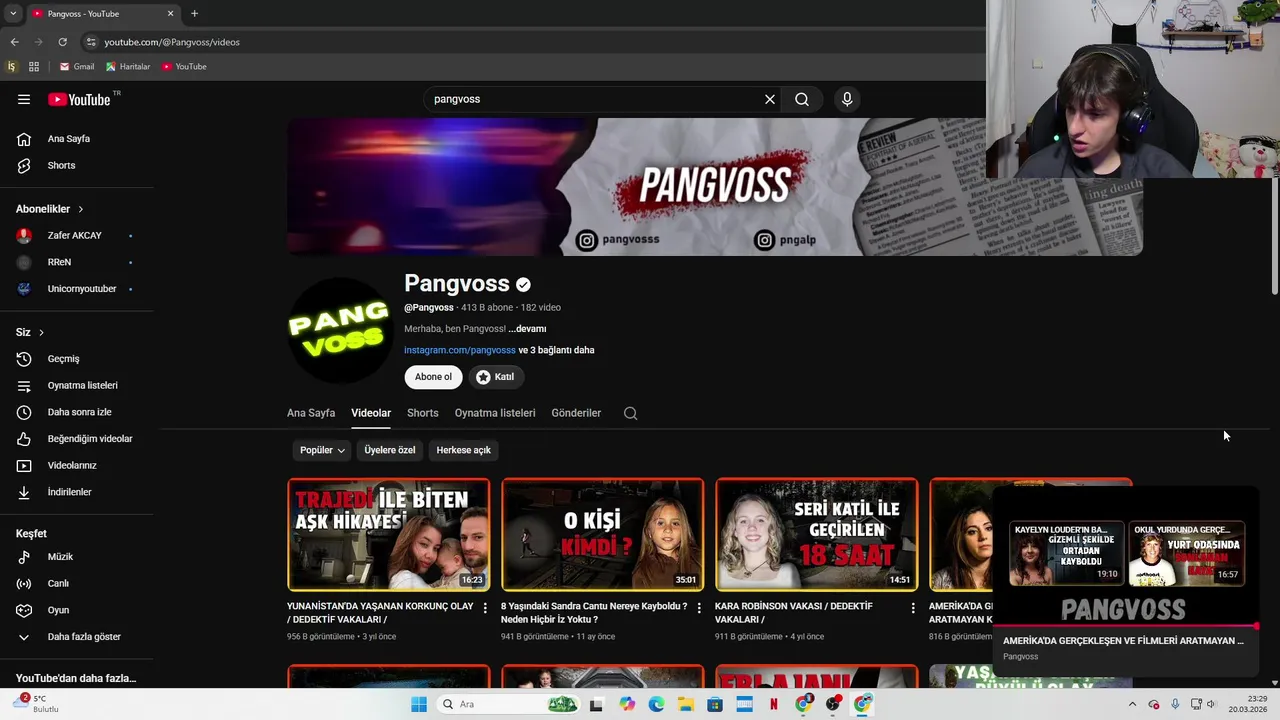The height and width of the screenshot is (720, 1280).
Task: Open the Zafer AKCAY subscription
Action: (x=77, y=236)
